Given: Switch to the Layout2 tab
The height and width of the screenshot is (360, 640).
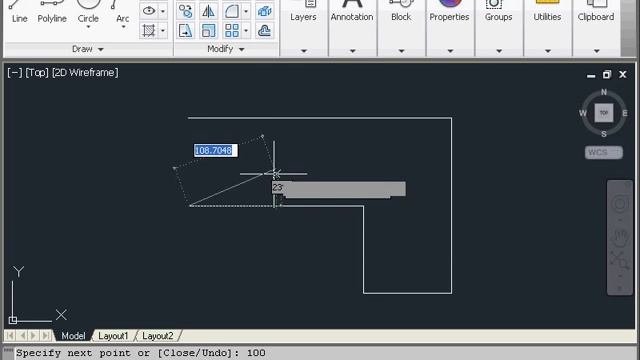Looking at the screenshot, I should [x=158, y=336].
